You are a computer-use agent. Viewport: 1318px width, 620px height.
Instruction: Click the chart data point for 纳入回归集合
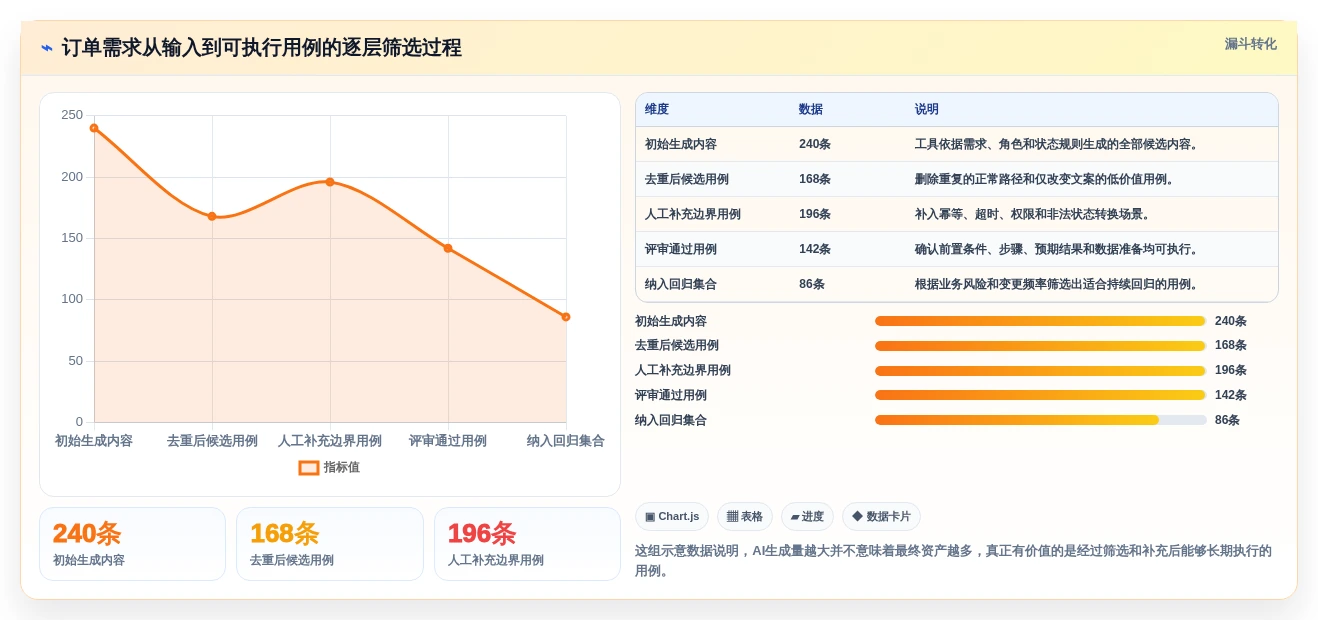pyautogui.click(x=566, y=317)
